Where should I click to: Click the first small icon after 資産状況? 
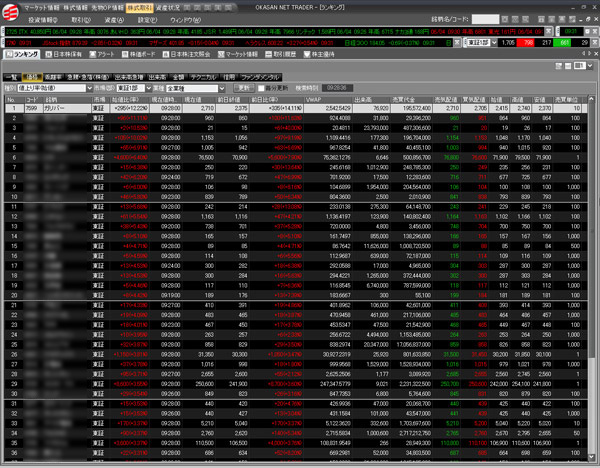coord(187,8)
